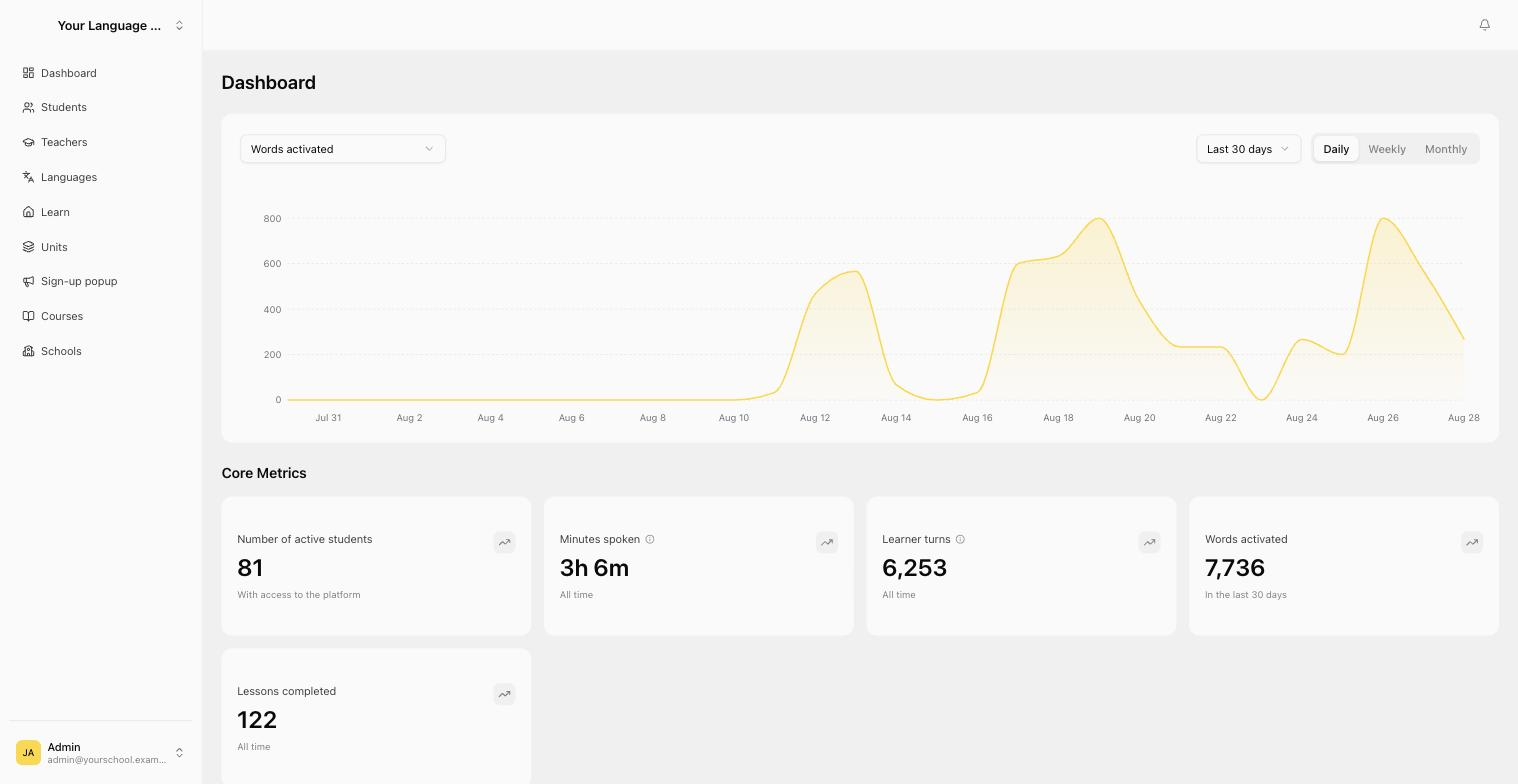Viewport: 1518px width, 784px height.
Task: Expand the Your Language school switcher
Action: 101,25
